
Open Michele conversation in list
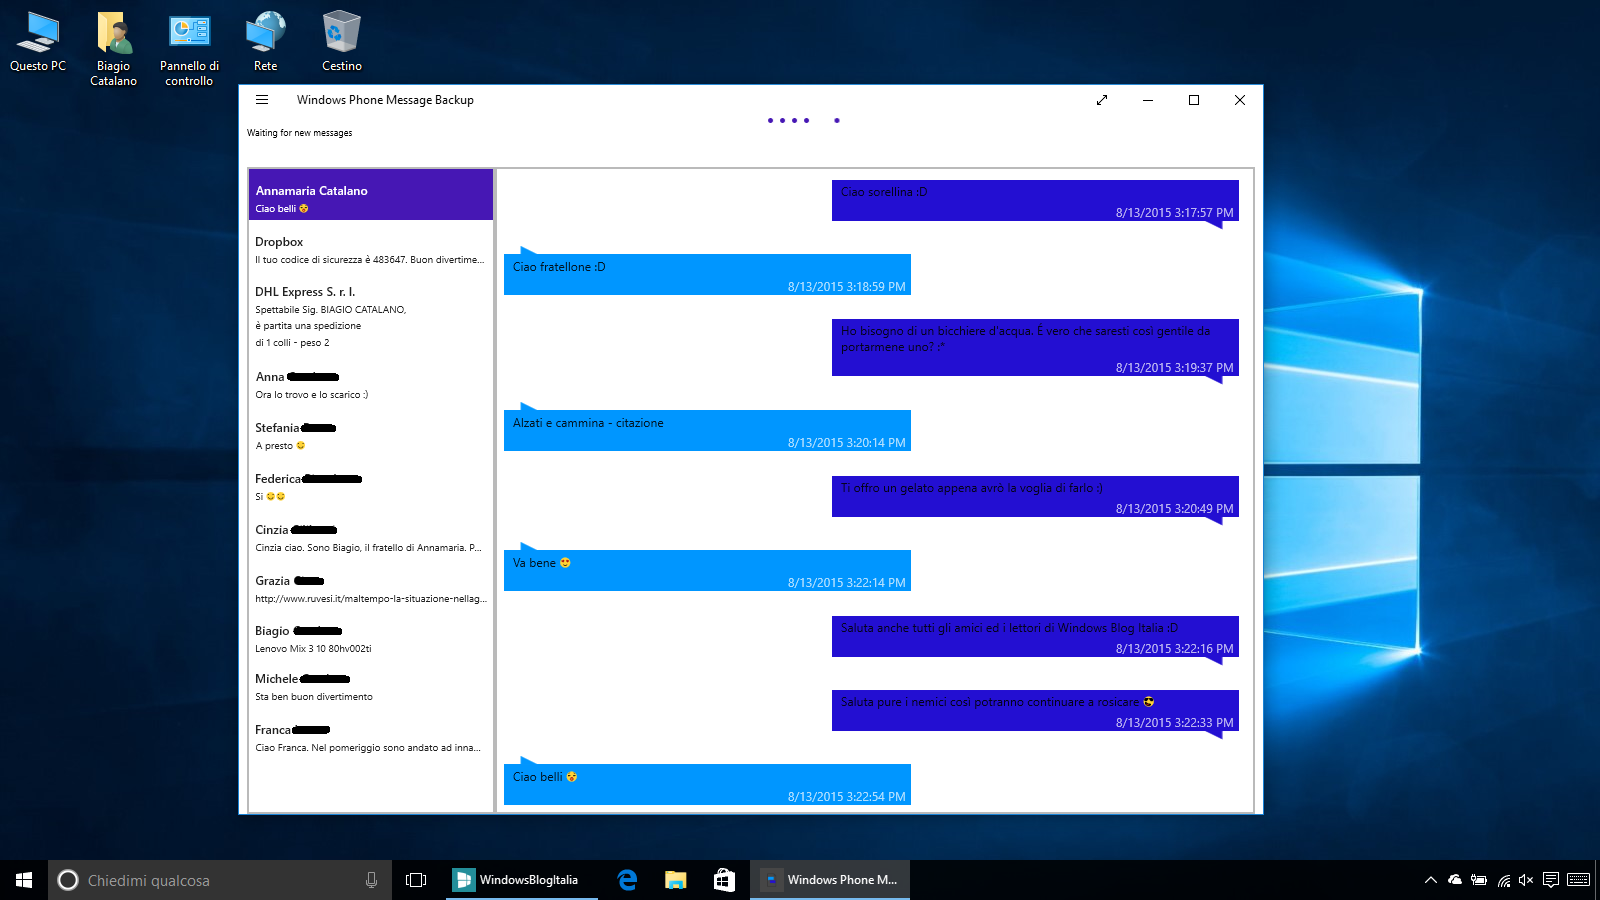coord(371,687)
